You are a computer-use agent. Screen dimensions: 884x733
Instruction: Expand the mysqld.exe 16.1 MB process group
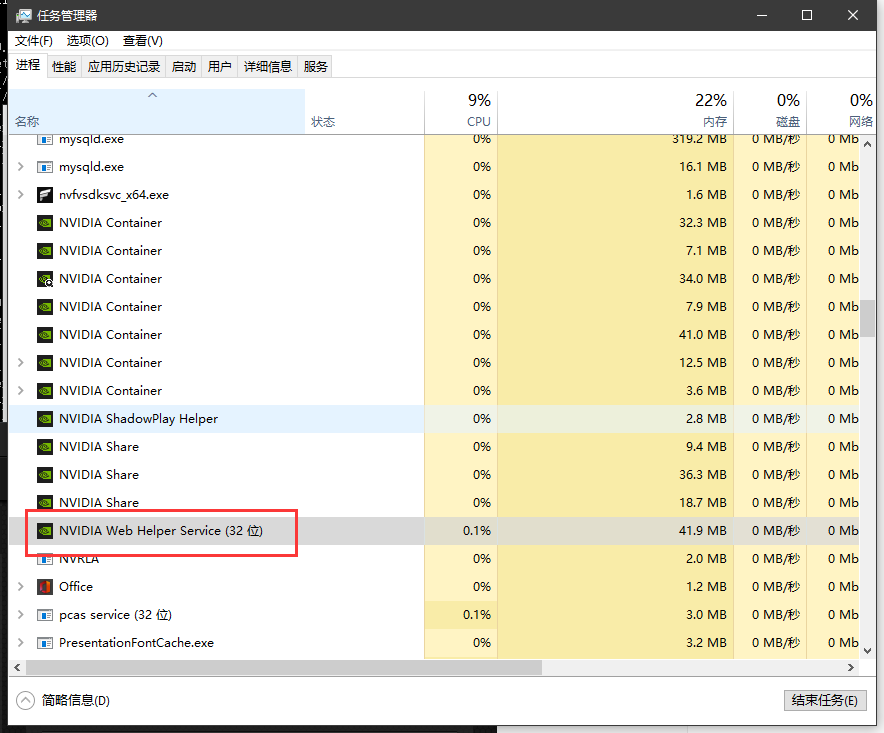coord(21,167)
